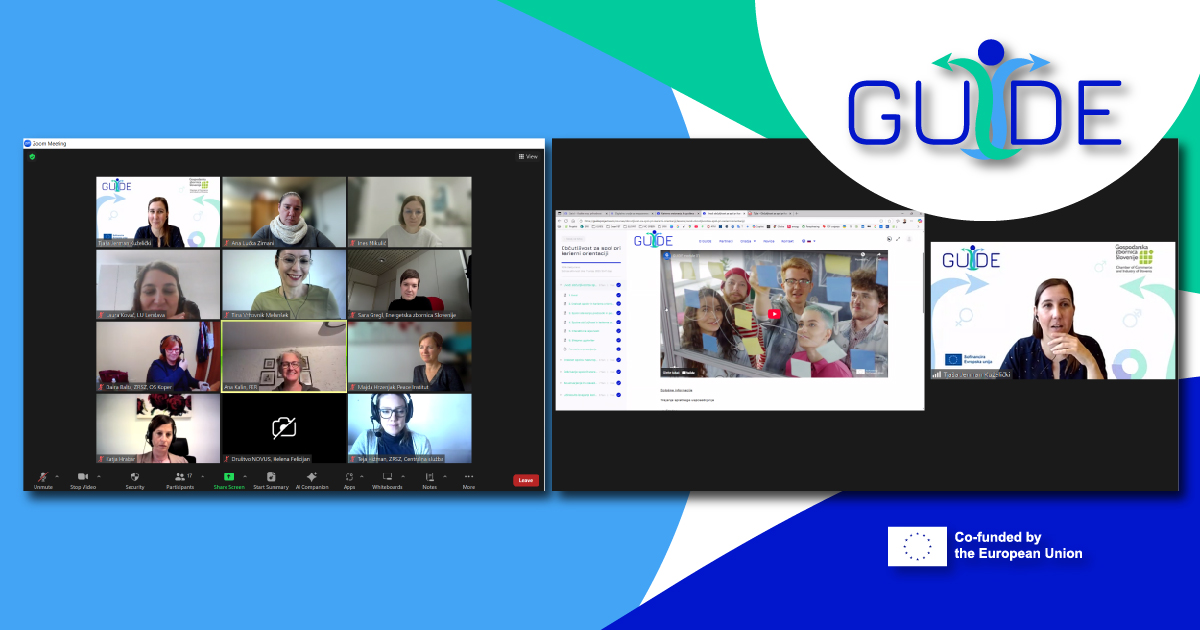Viewport: 1200px width, 630px height.
Task: Select the camera-off participant tile
Action: [284, 428]
